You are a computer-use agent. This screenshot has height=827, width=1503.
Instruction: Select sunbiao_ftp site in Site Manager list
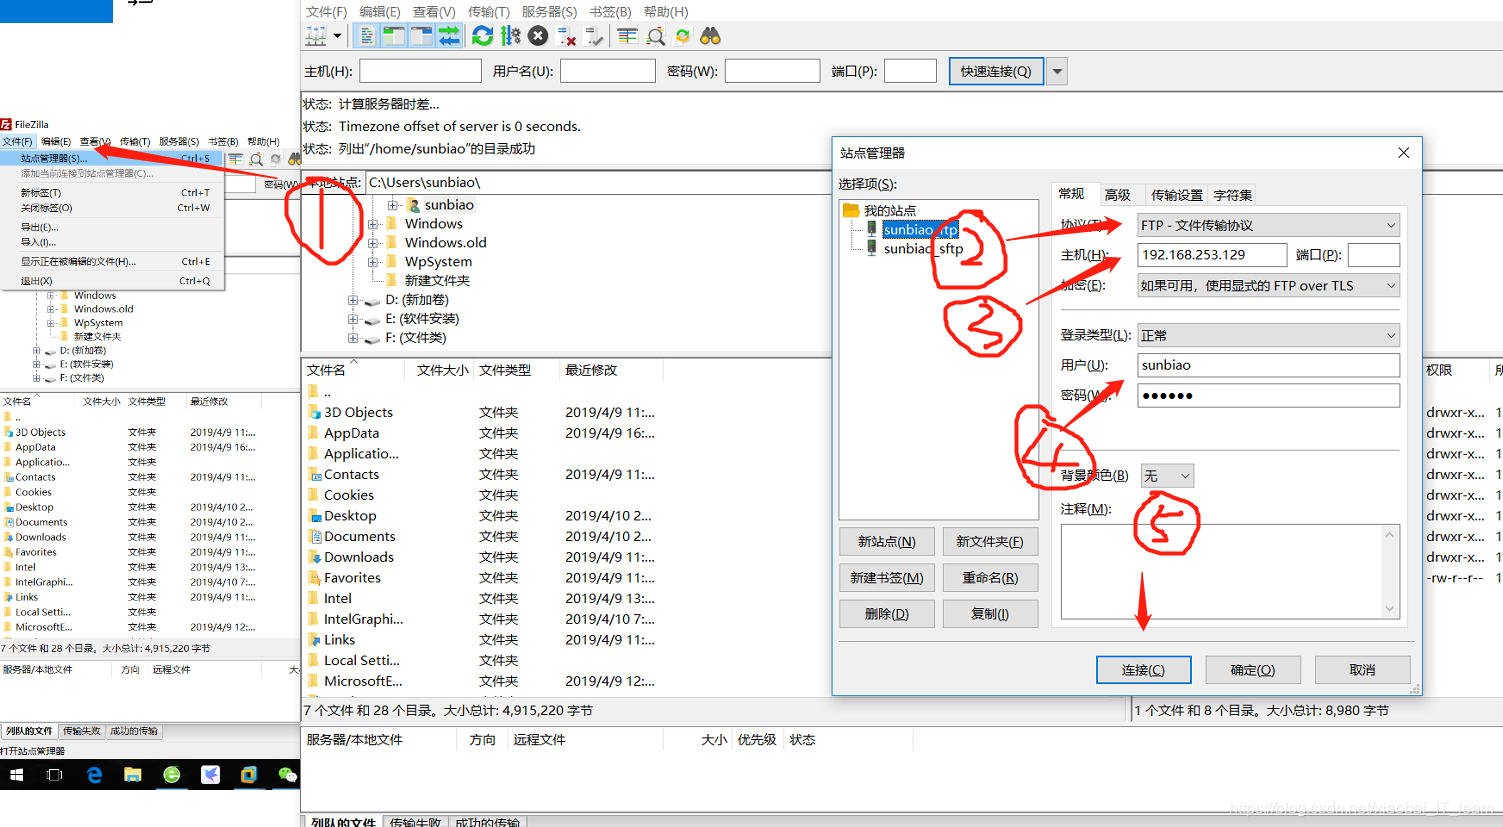pyautogui.click(x=920, y=229)
